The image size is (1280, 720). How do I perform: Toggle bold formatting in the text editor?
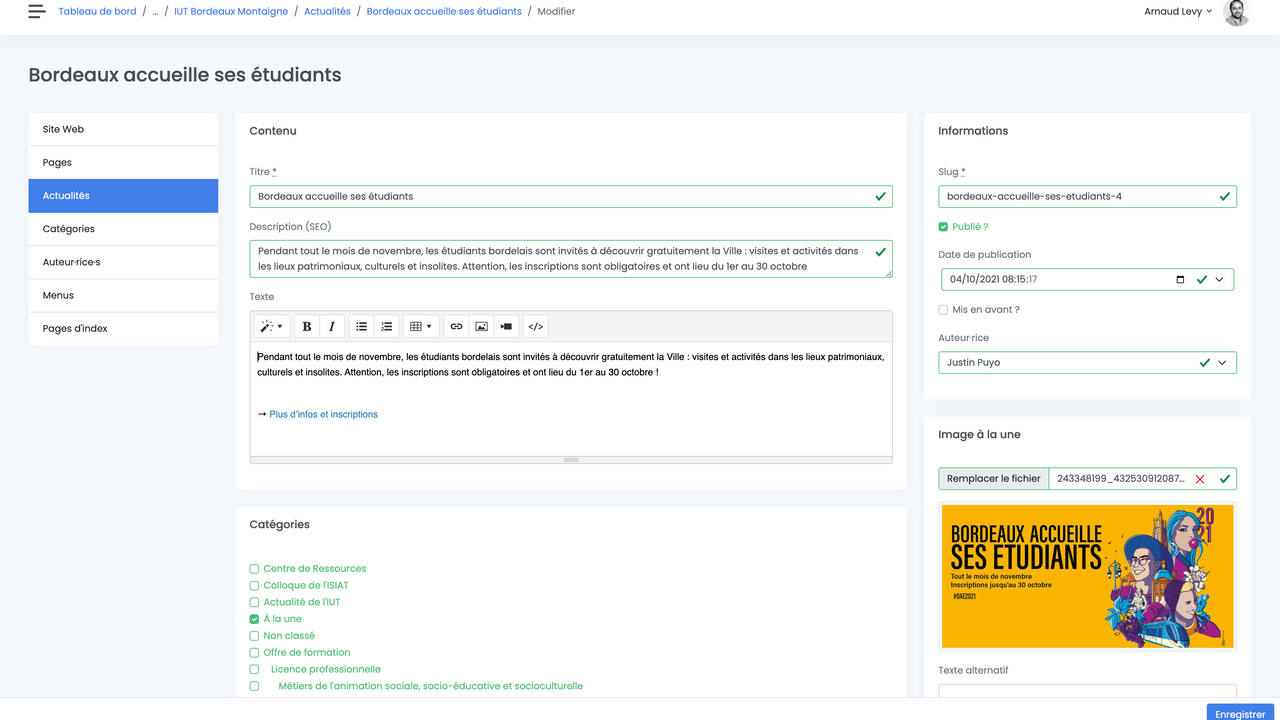(x=306, y=325)
